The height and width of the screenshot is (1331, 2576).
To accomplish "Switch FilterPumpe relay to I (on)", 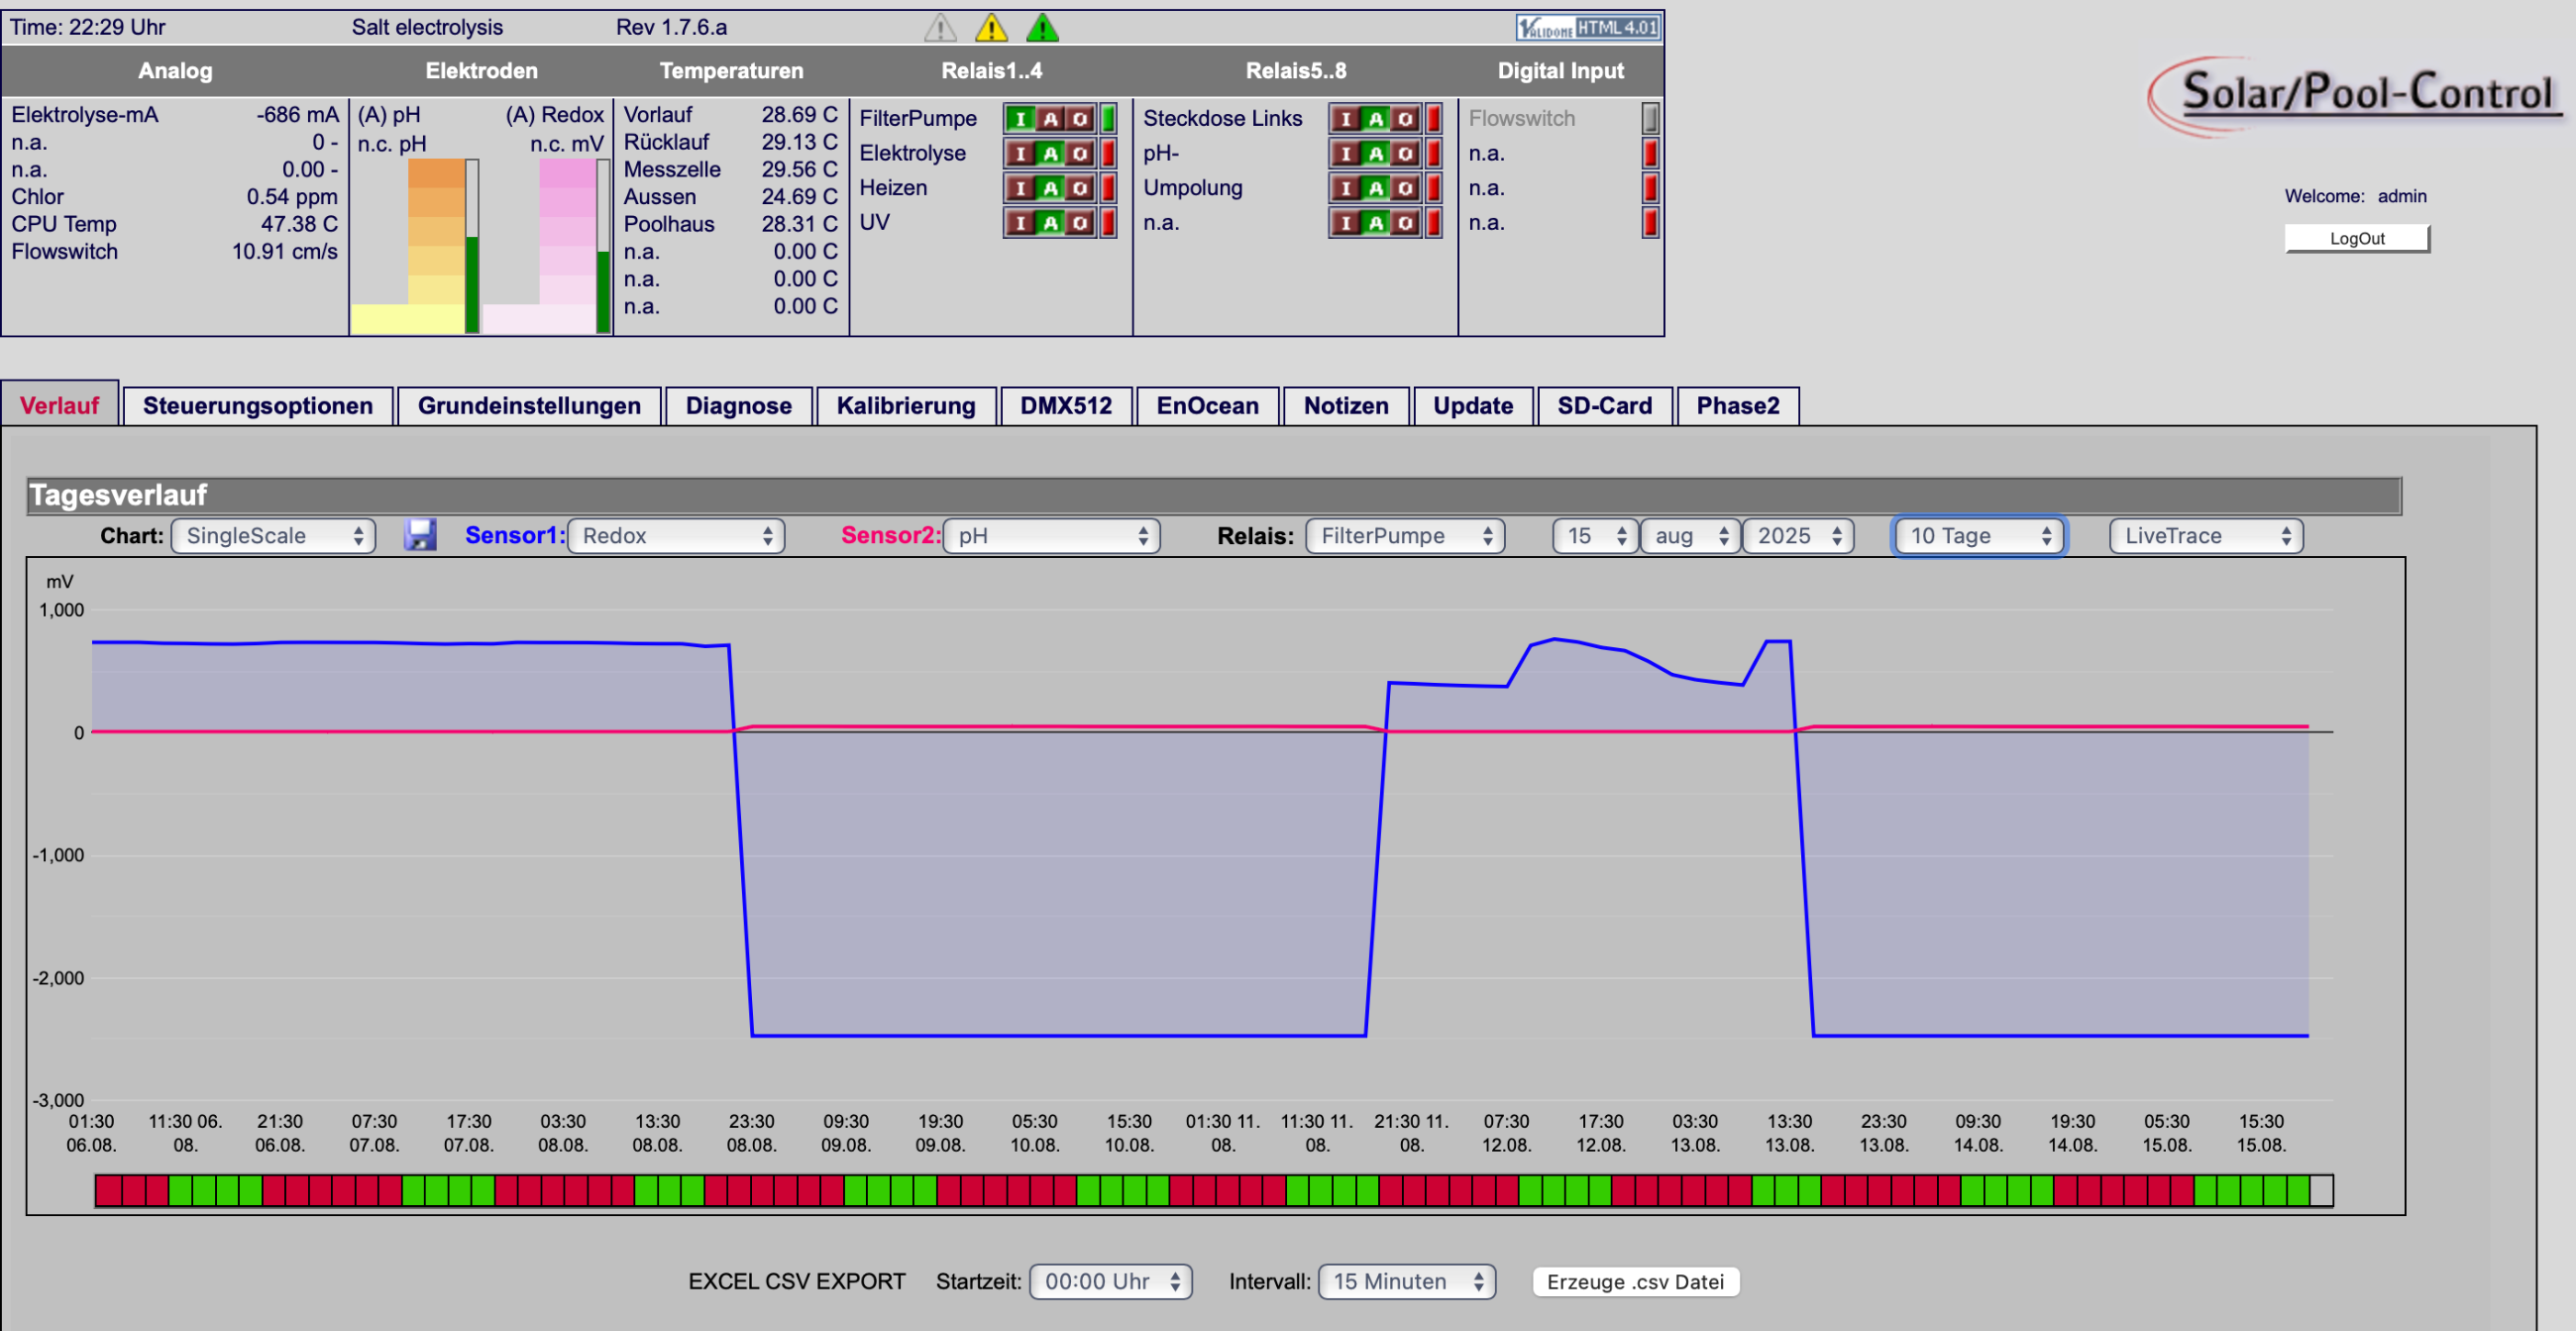I will 1020,119.
